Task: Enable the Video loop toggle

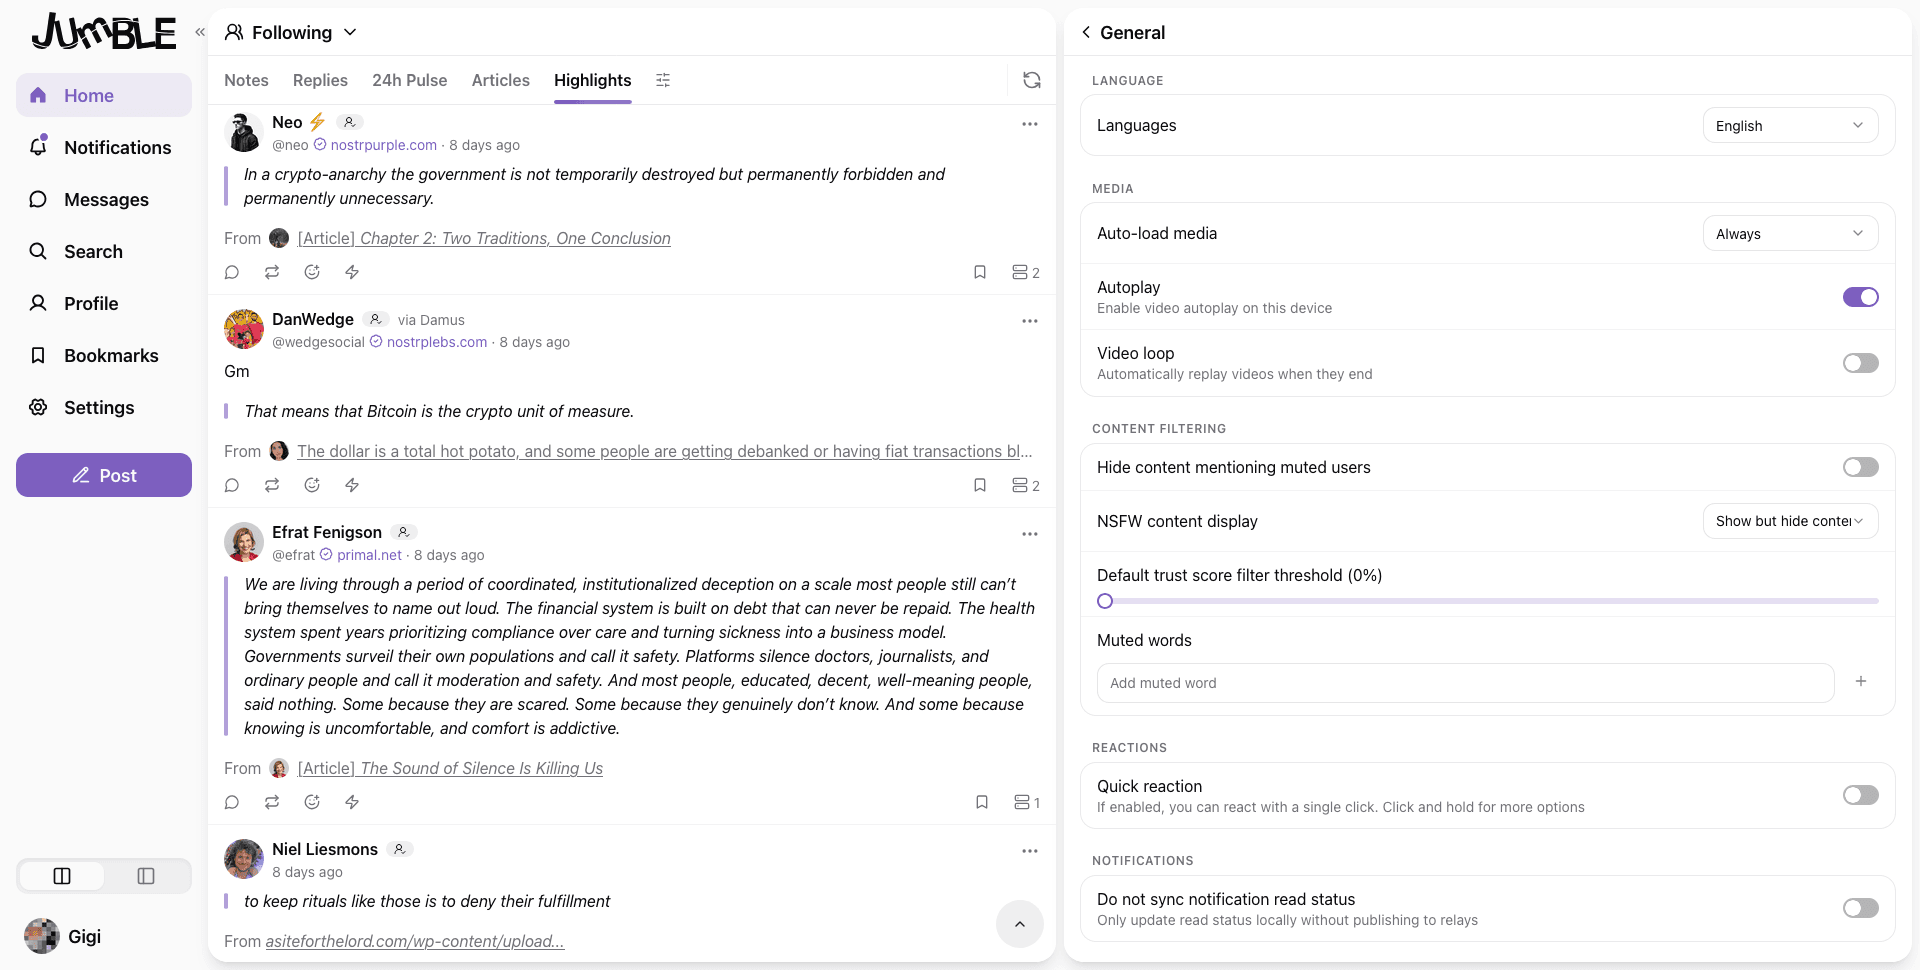Action: (x=1861, y=363)
